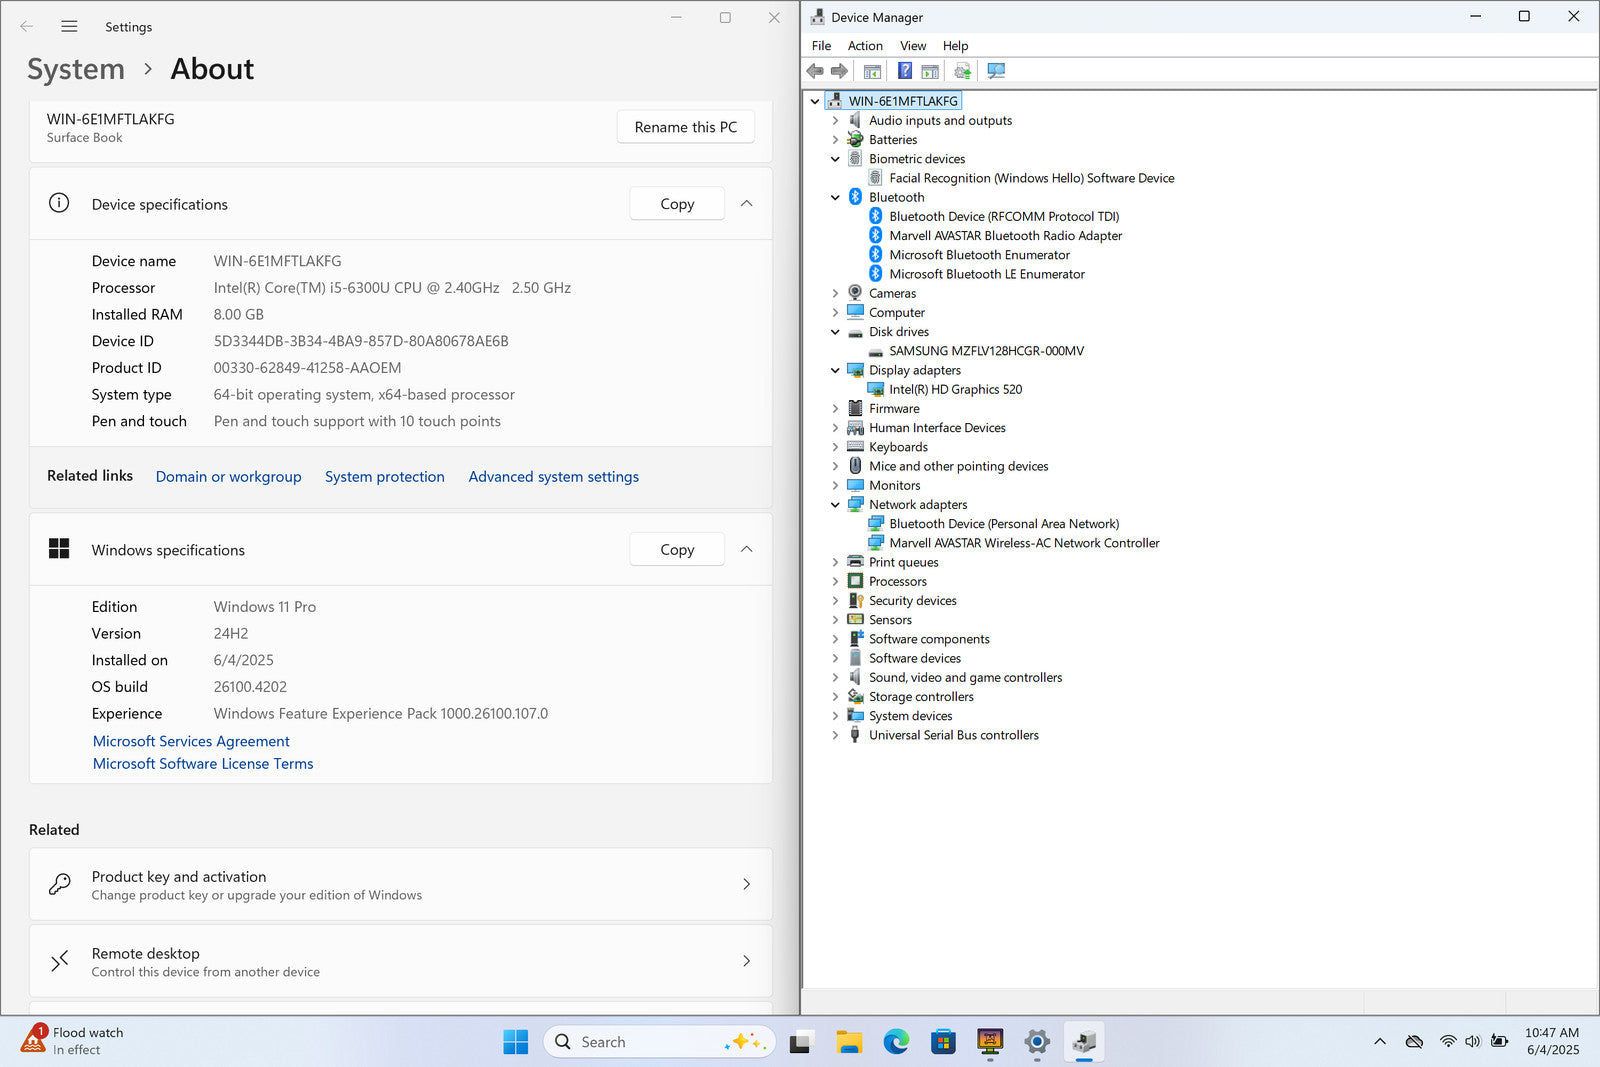Collapse the Disk drives node
1600x1067 pixels.
836,332
